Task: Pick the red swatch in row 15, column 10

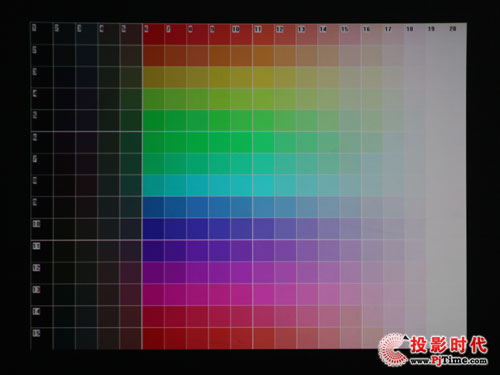Action: [241, 338]
